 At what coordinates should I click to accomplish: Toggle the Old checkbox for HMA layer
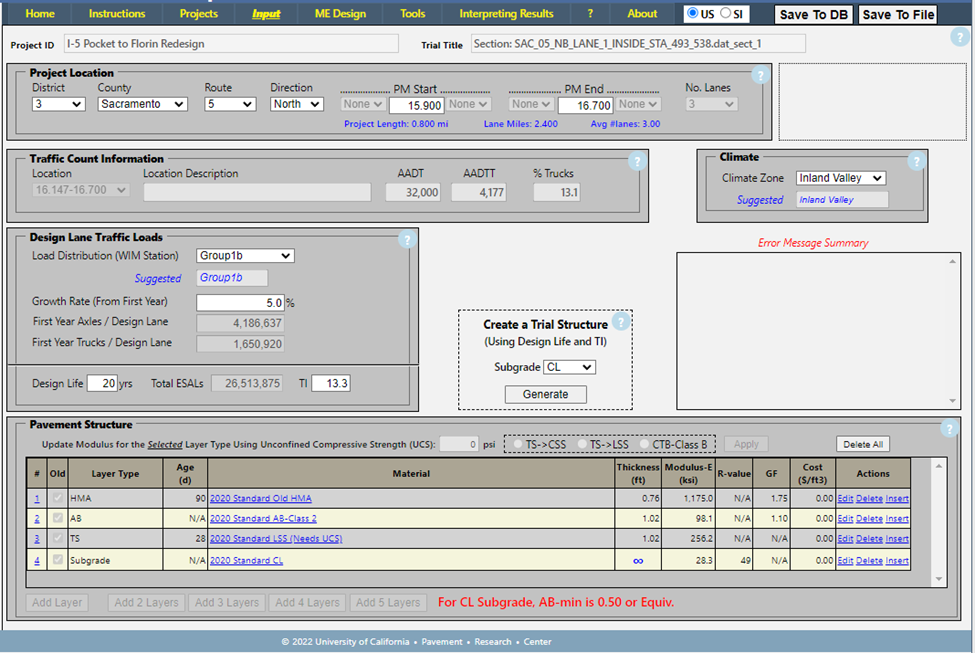(60, 498)
